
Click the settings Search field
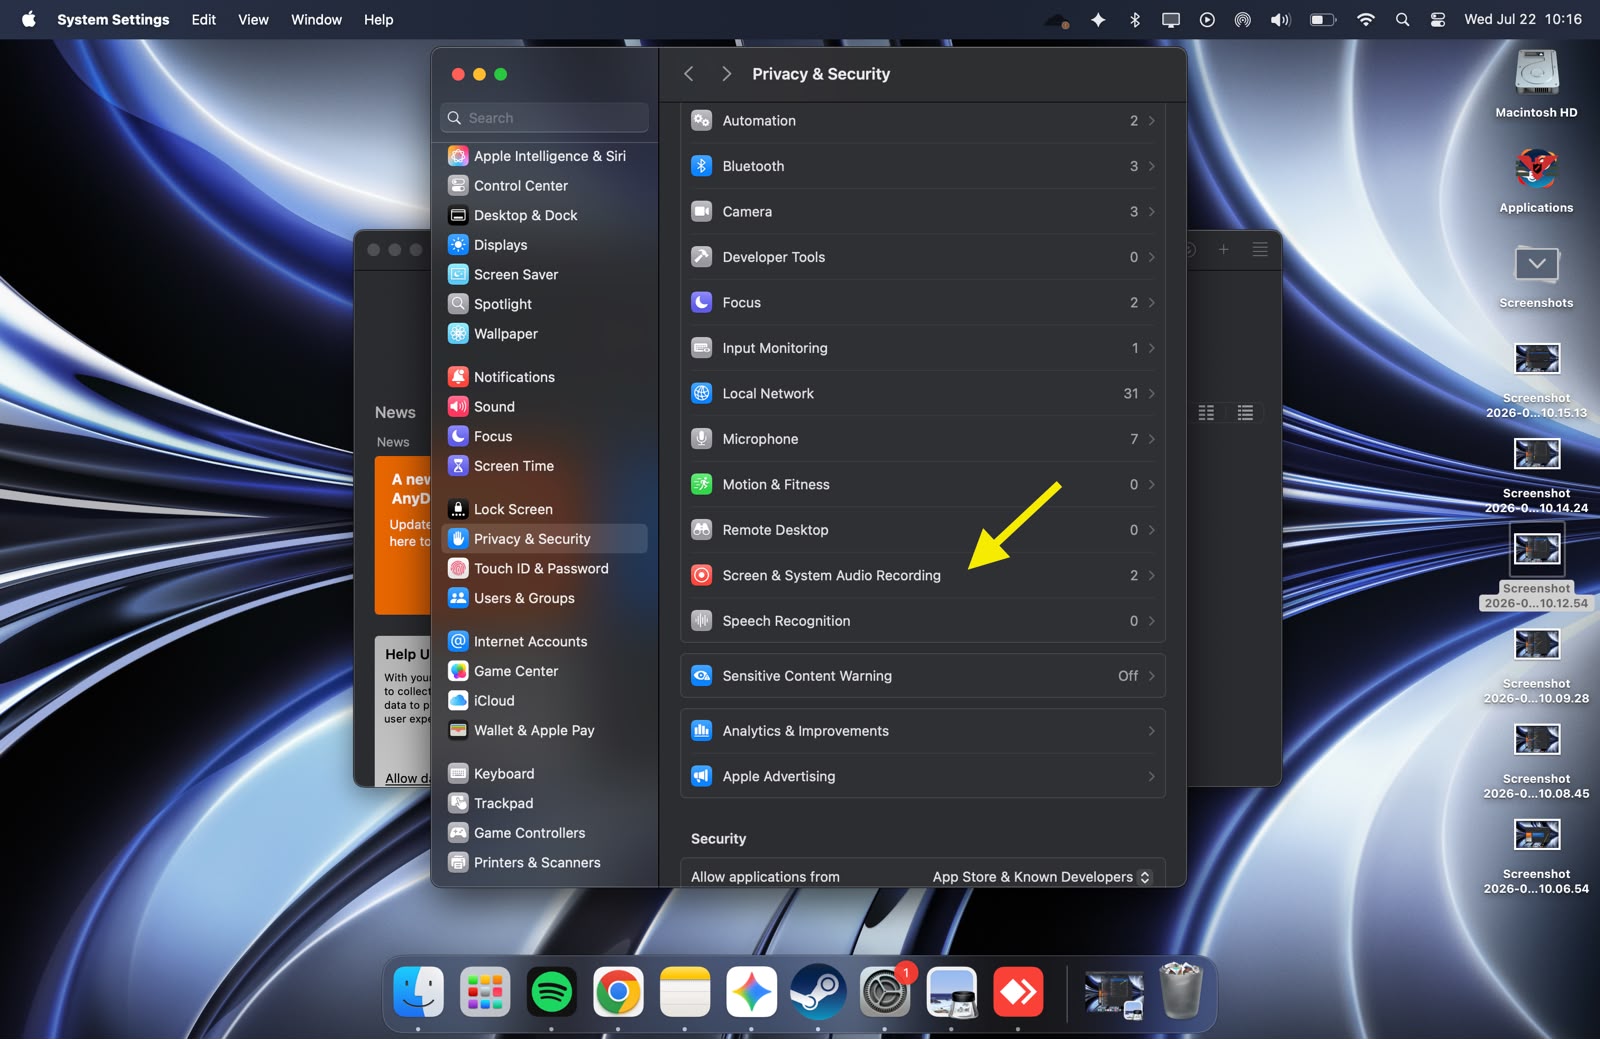(544, 118)
